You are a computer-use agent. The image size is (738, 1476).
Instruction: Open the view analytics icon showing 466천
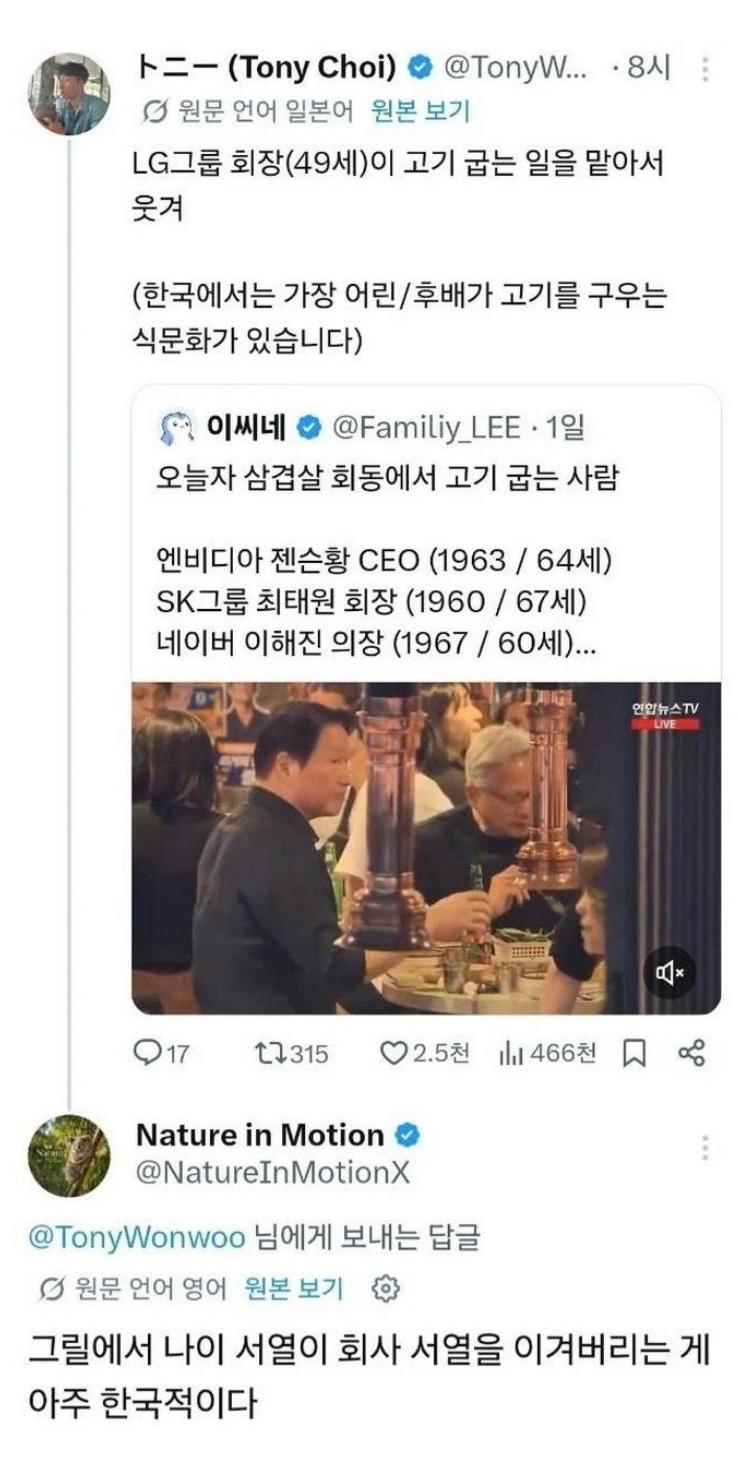(x=511, y=1053)
